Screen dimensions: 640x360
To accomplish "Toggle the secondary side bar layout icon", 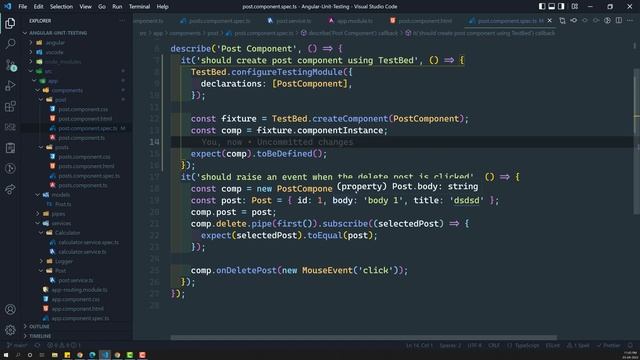I will click(561, 7).
